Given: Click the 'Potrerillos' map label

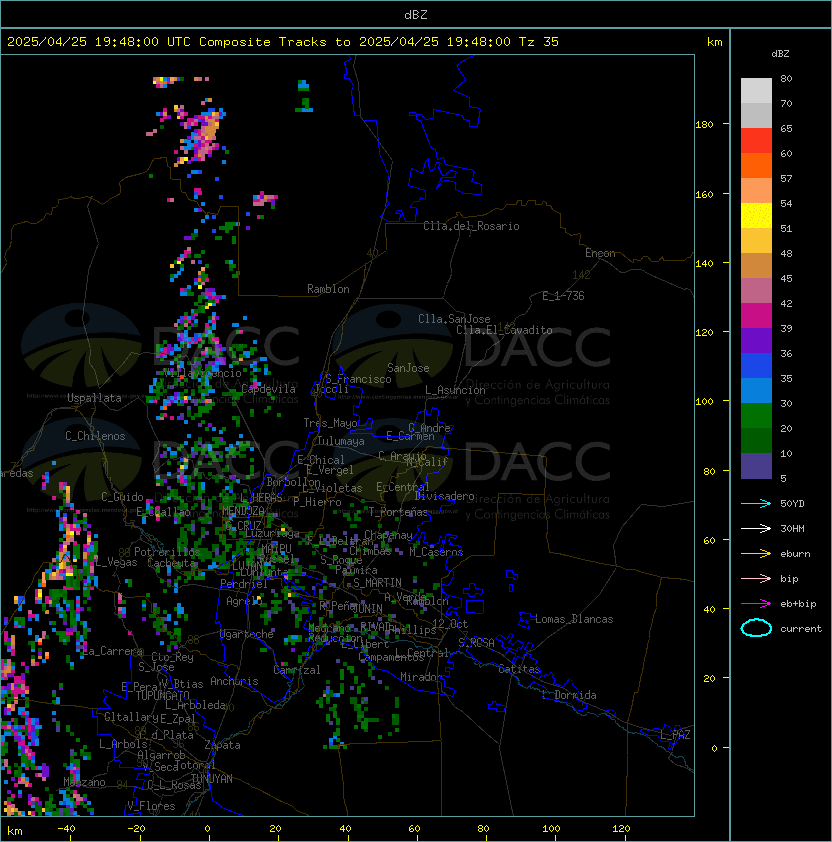Looking at the screenshot, I should tap(167, 552).
